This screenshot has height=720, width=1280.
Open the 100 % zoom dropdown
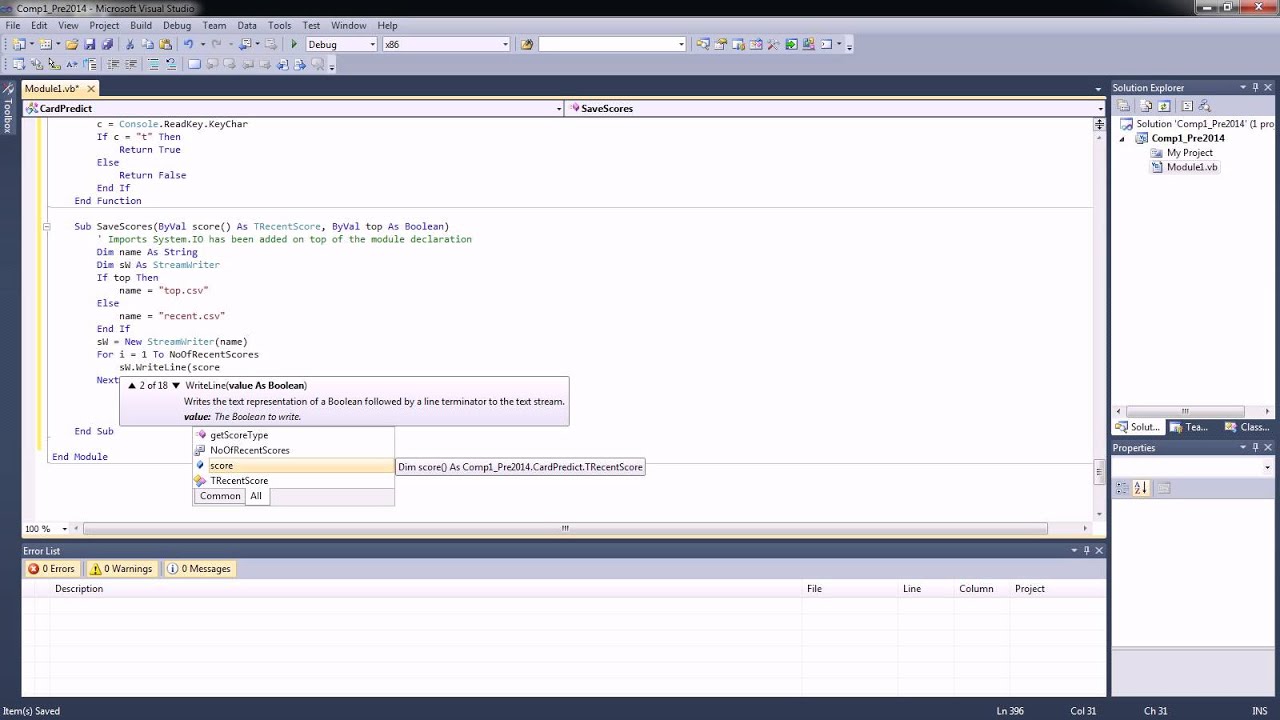tap(64, 529)
